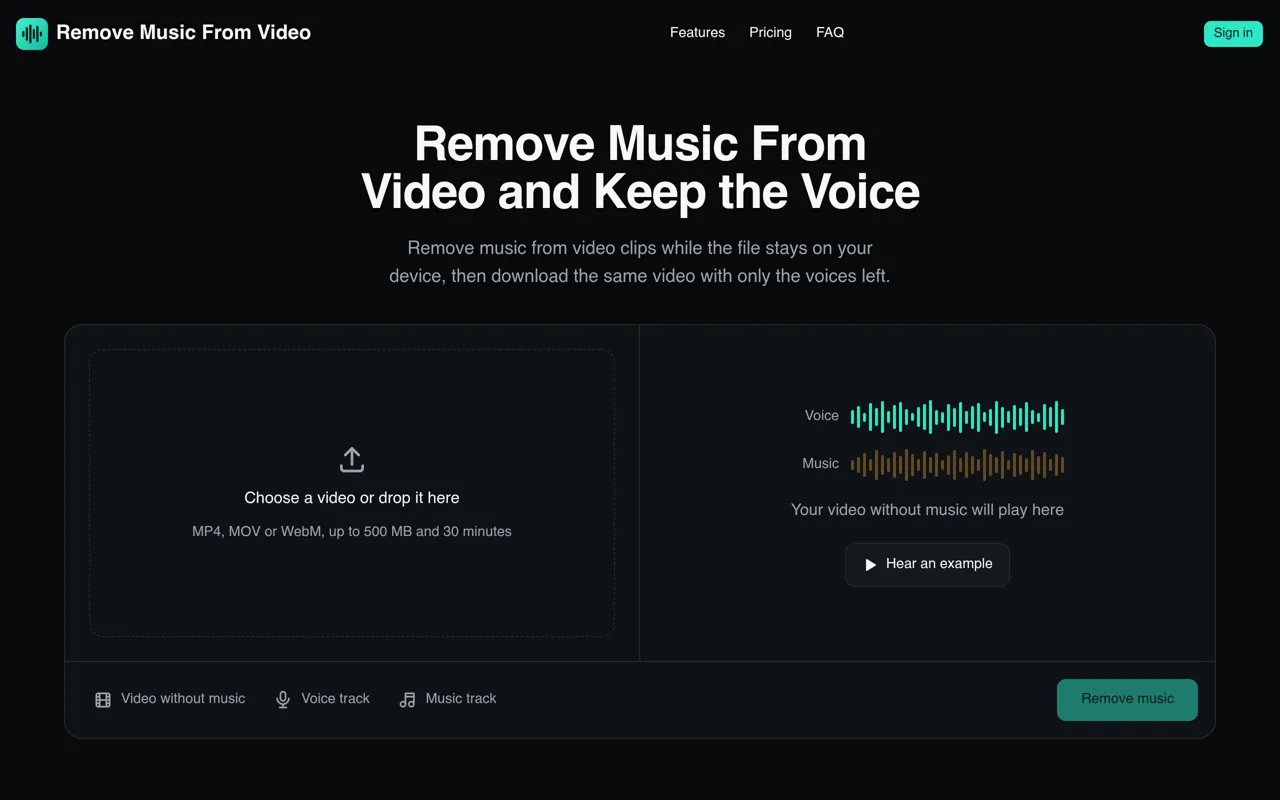Click the main heading Remove Music From Video and Keep the Voice
1280x800 pixels.
[640, 168]
